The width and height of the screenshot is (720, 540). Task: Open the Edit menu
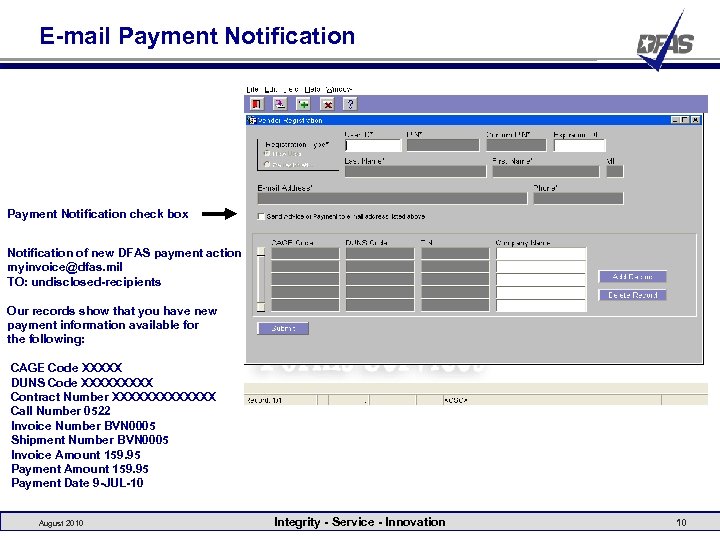coord(271,89)
